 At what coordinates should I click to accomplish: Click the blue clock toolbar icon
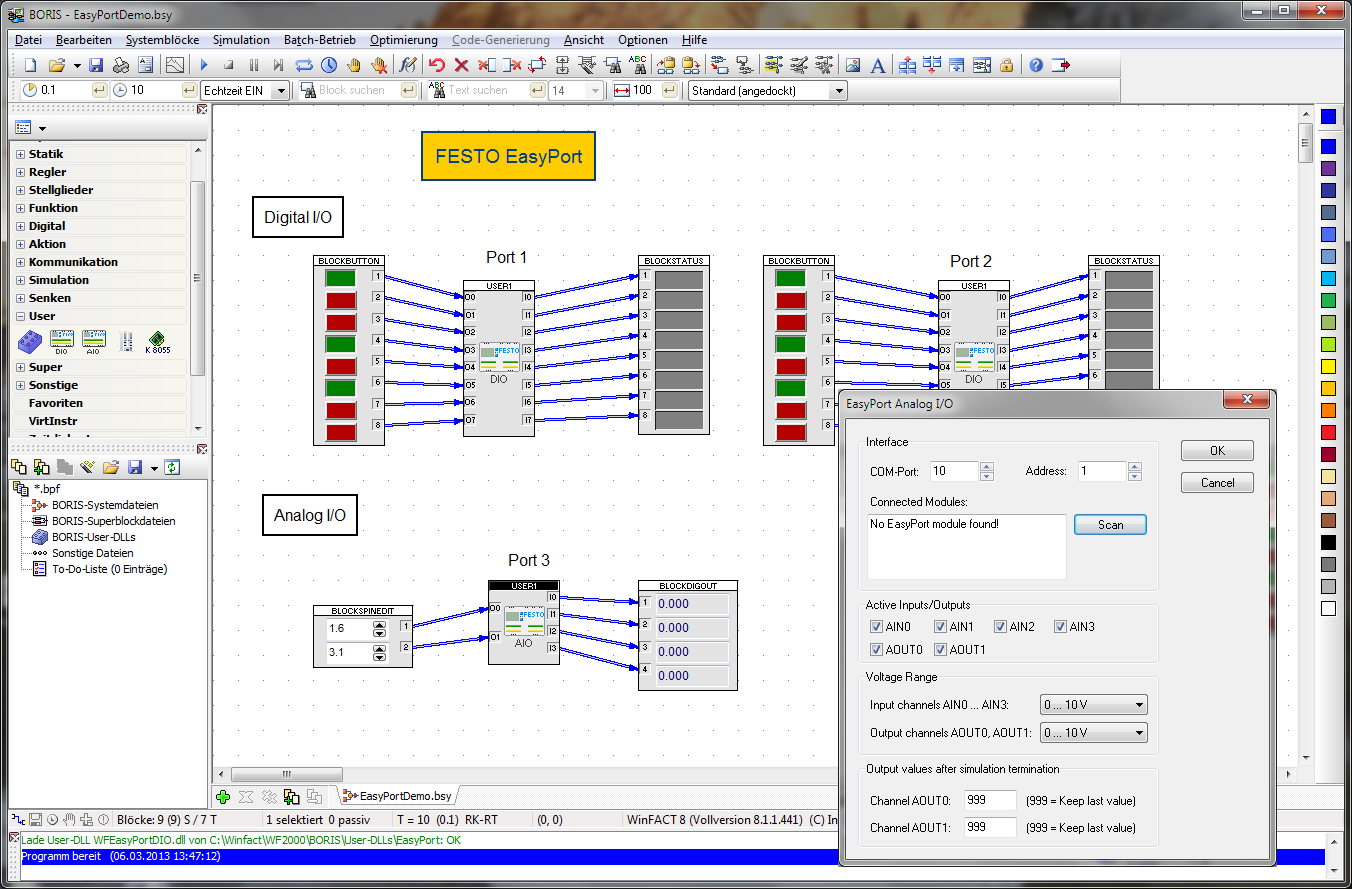(x=329, y=65)
